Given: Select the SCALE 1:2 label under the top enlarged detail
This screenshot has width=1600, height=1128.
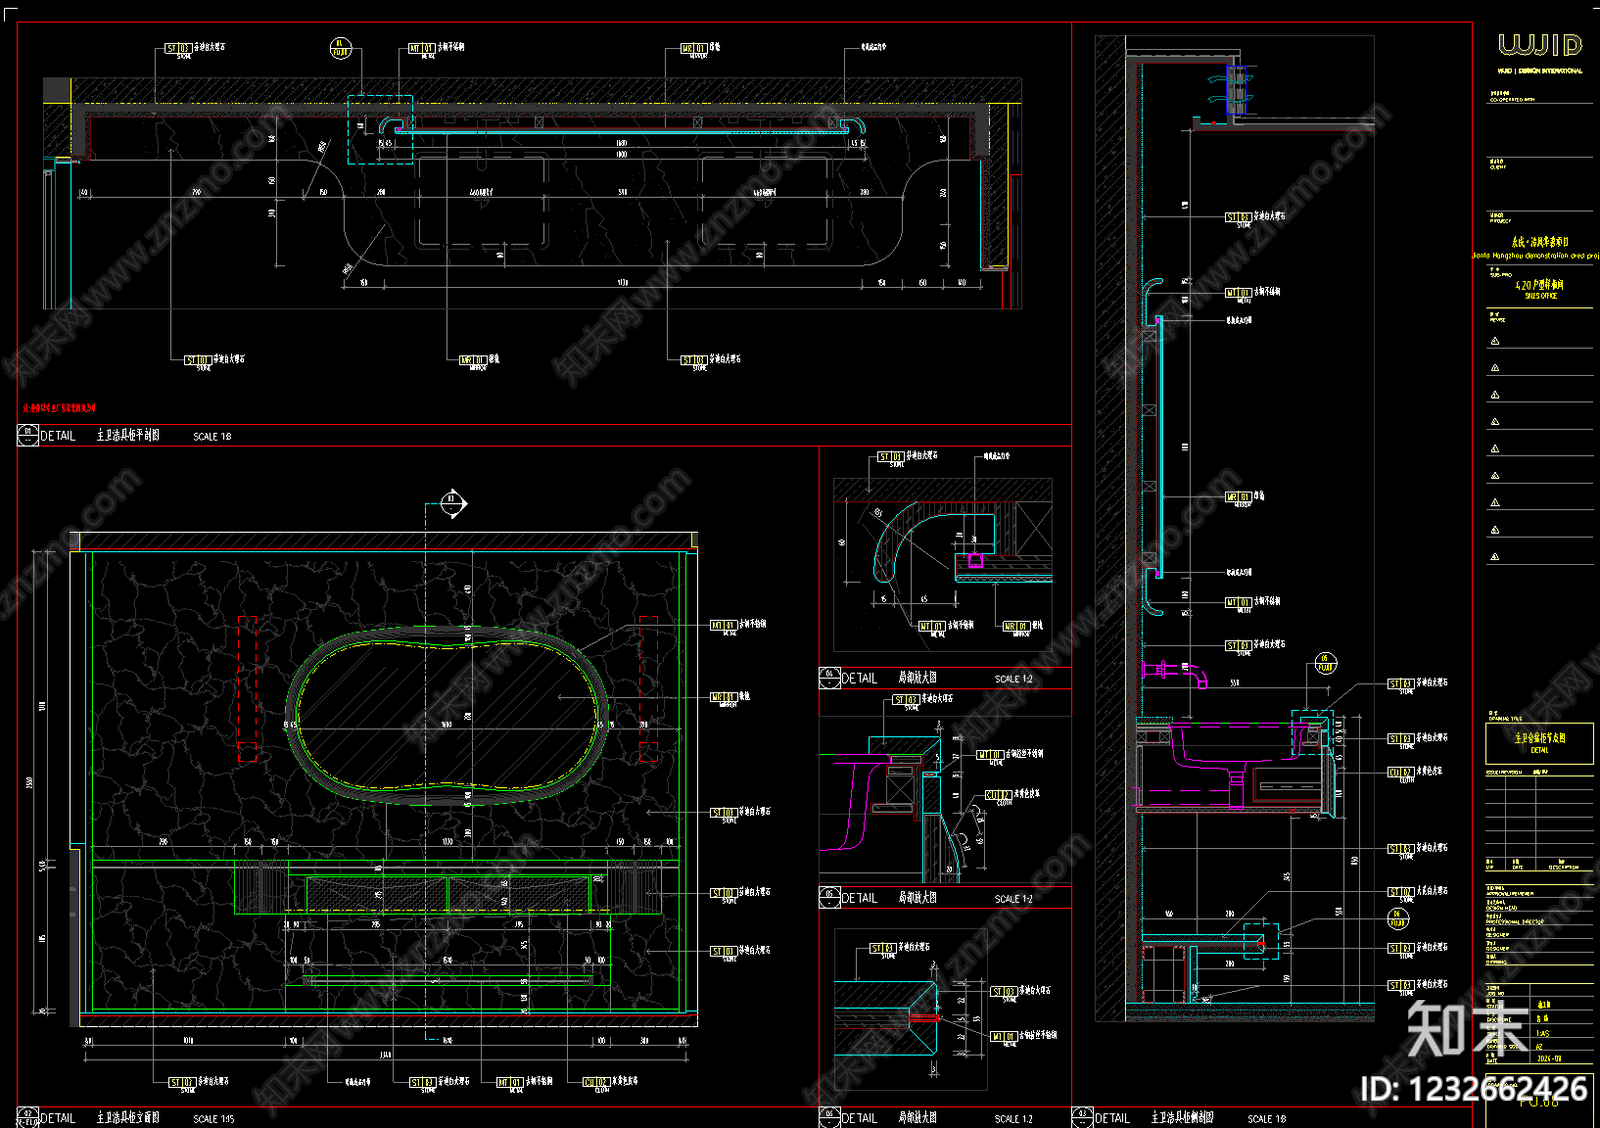Looking at the screenshot, I should [1013, 679].
